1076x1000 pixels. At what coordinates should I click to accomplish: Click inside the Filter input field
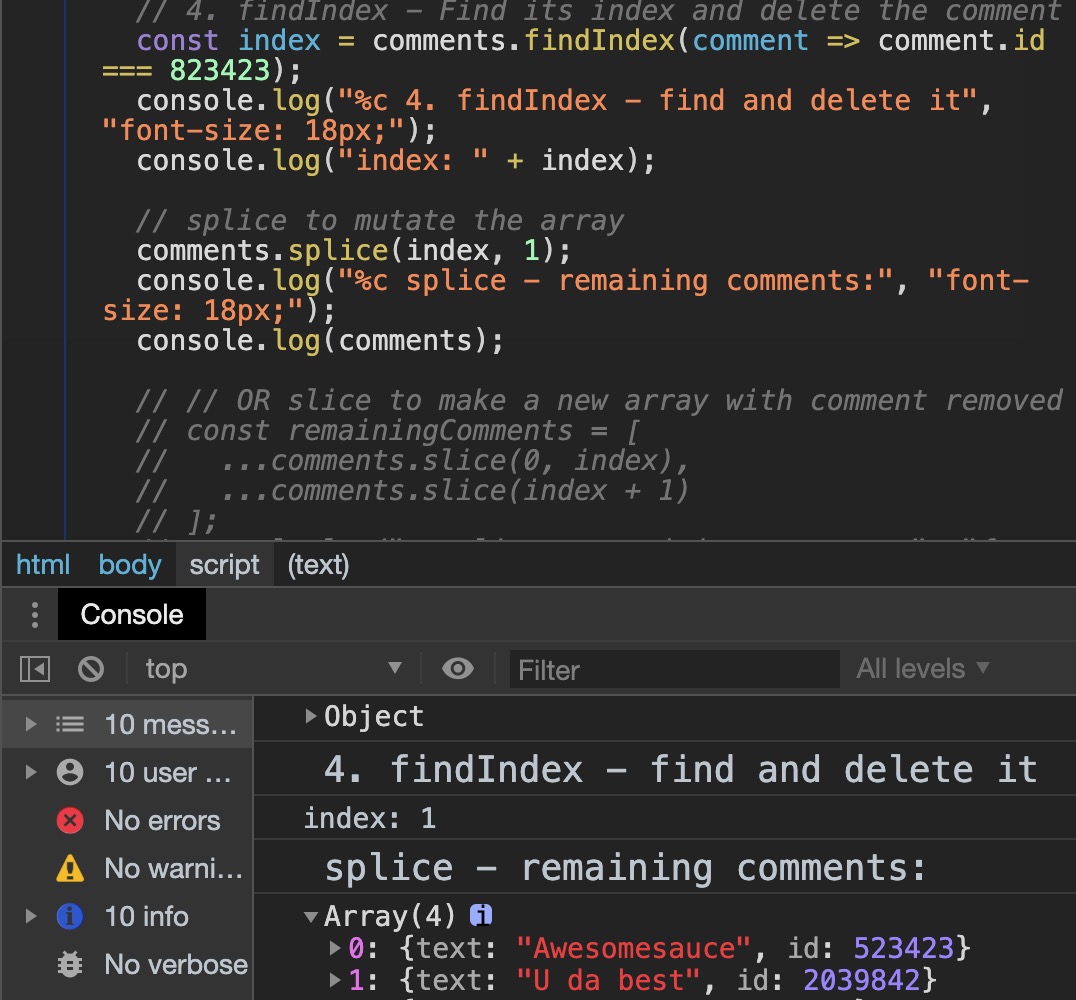[x=675, y=668]
